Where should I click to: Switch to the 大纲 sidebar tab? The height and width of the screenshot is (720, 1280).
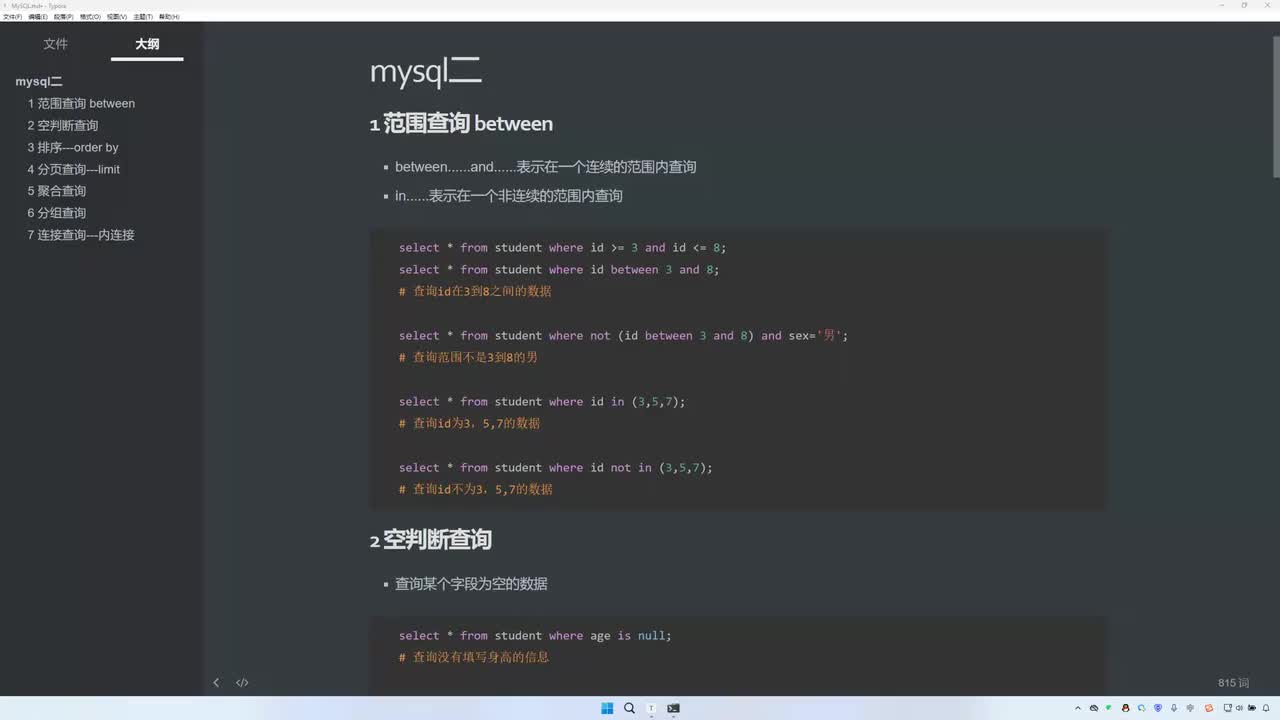[x=147, y=44]
